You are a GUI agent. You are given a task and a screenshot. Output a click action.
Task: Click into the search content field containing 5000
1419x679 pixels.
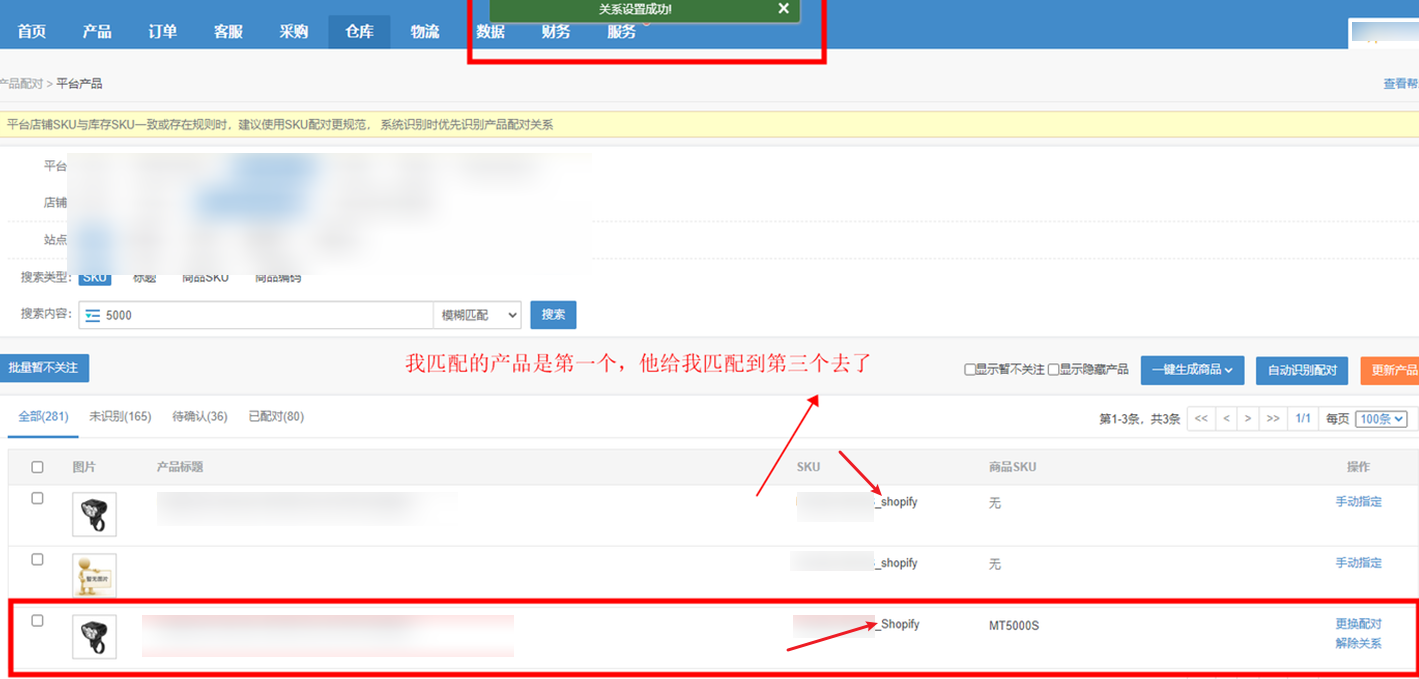(265, 315)
